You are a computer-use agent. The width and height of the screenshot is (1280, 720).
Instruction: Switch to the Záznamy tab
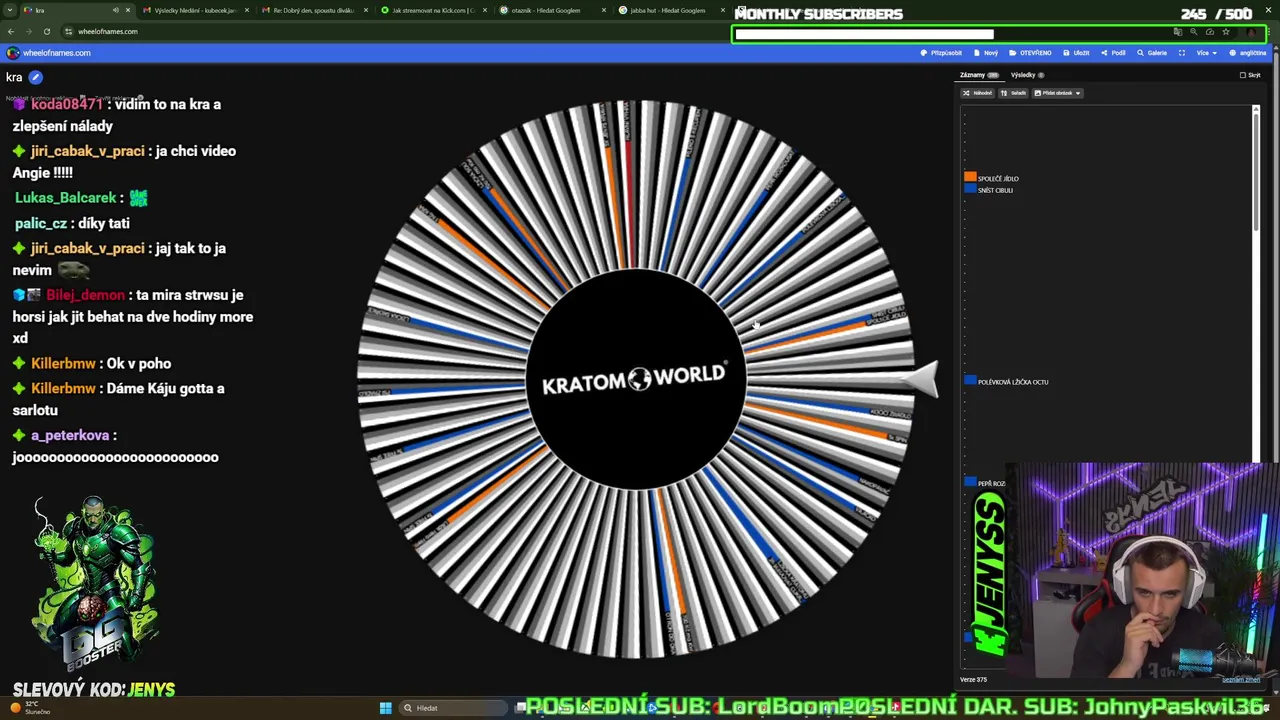(979, 75)
